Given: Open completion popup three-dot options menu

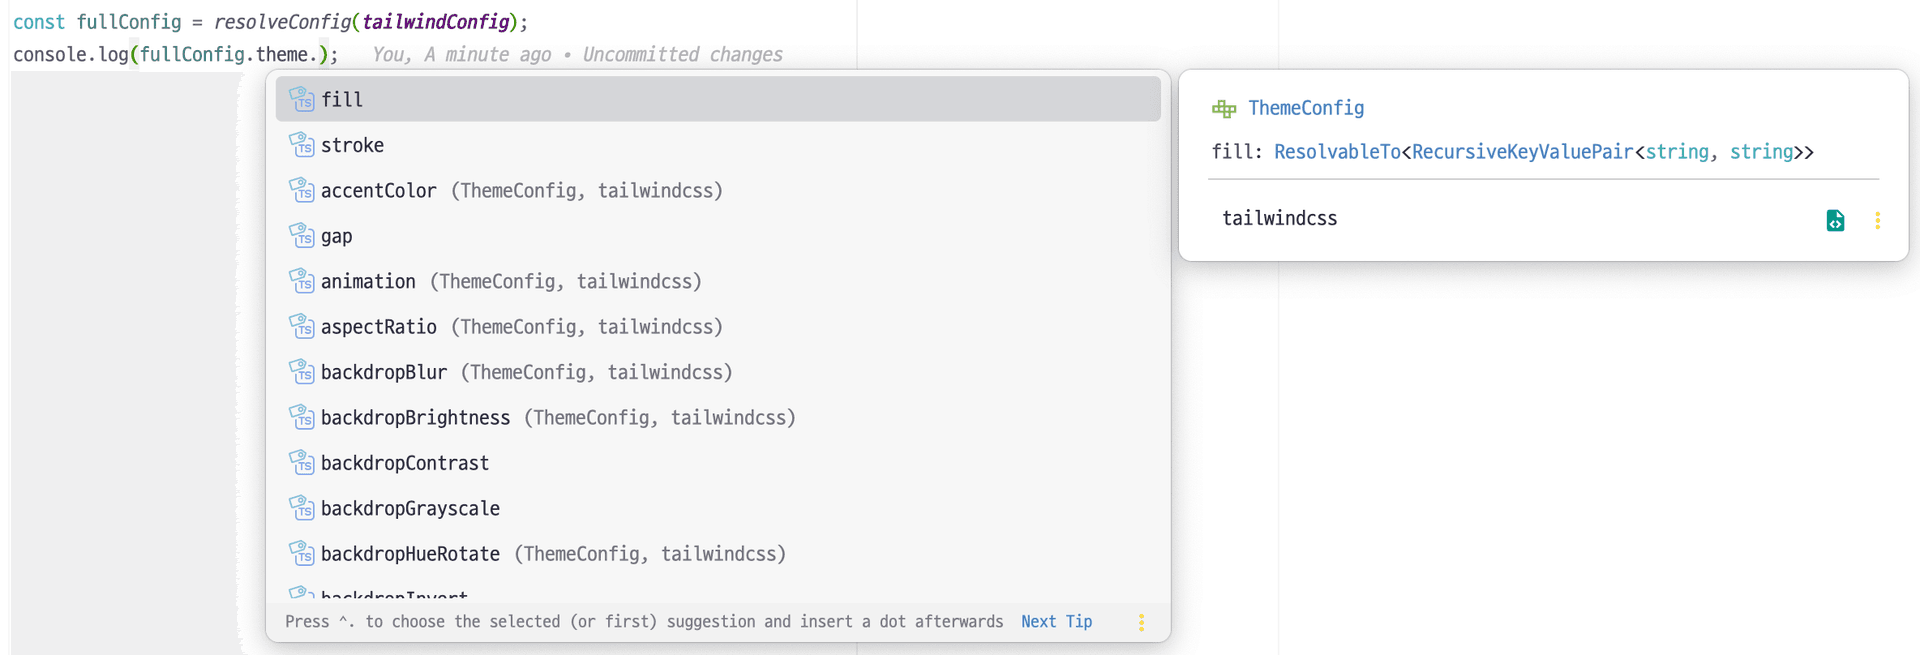Looking at the screenshot, I should tap(1141, 622).
